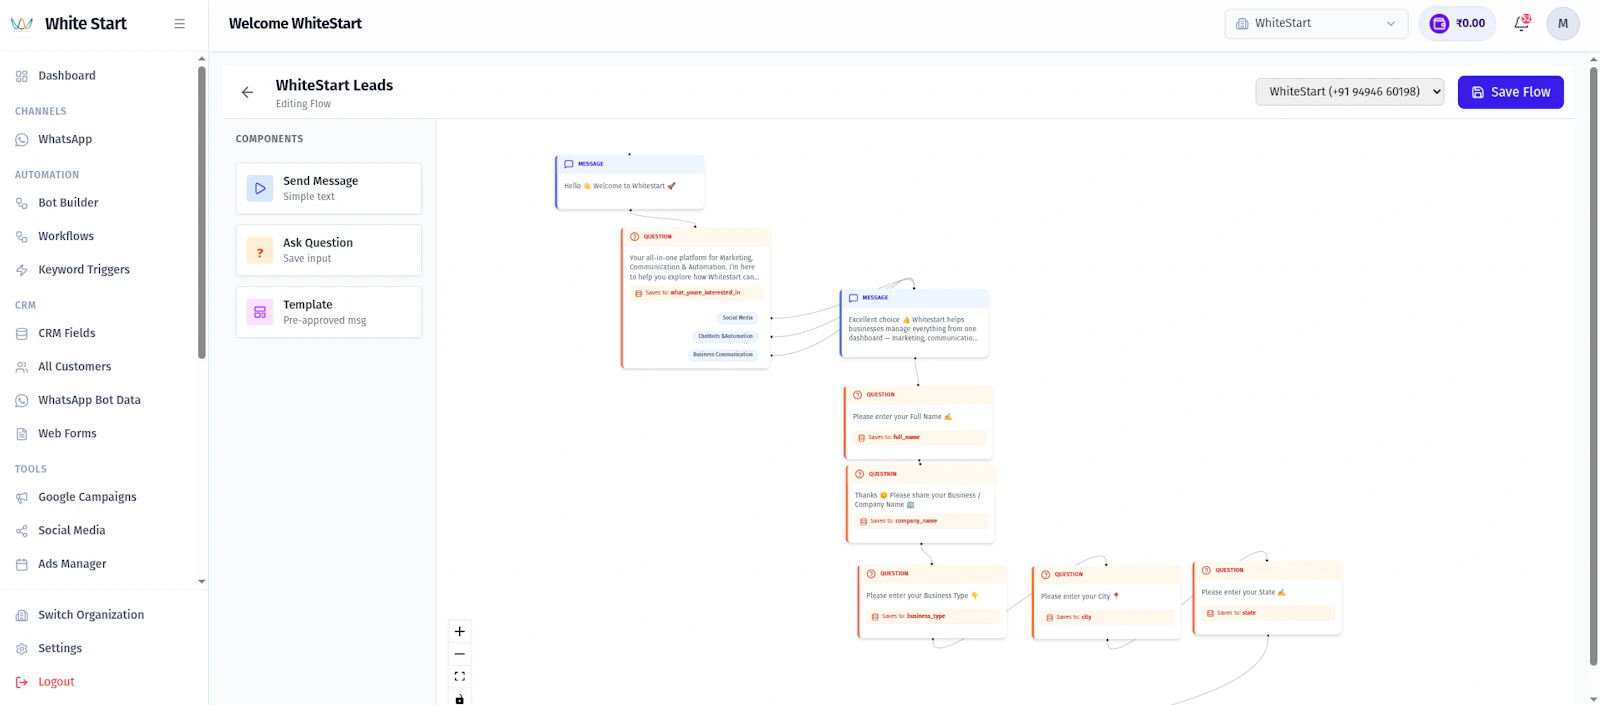Select the City question node
Screen dimensions: 1600x705
(x=1106, y=602)
